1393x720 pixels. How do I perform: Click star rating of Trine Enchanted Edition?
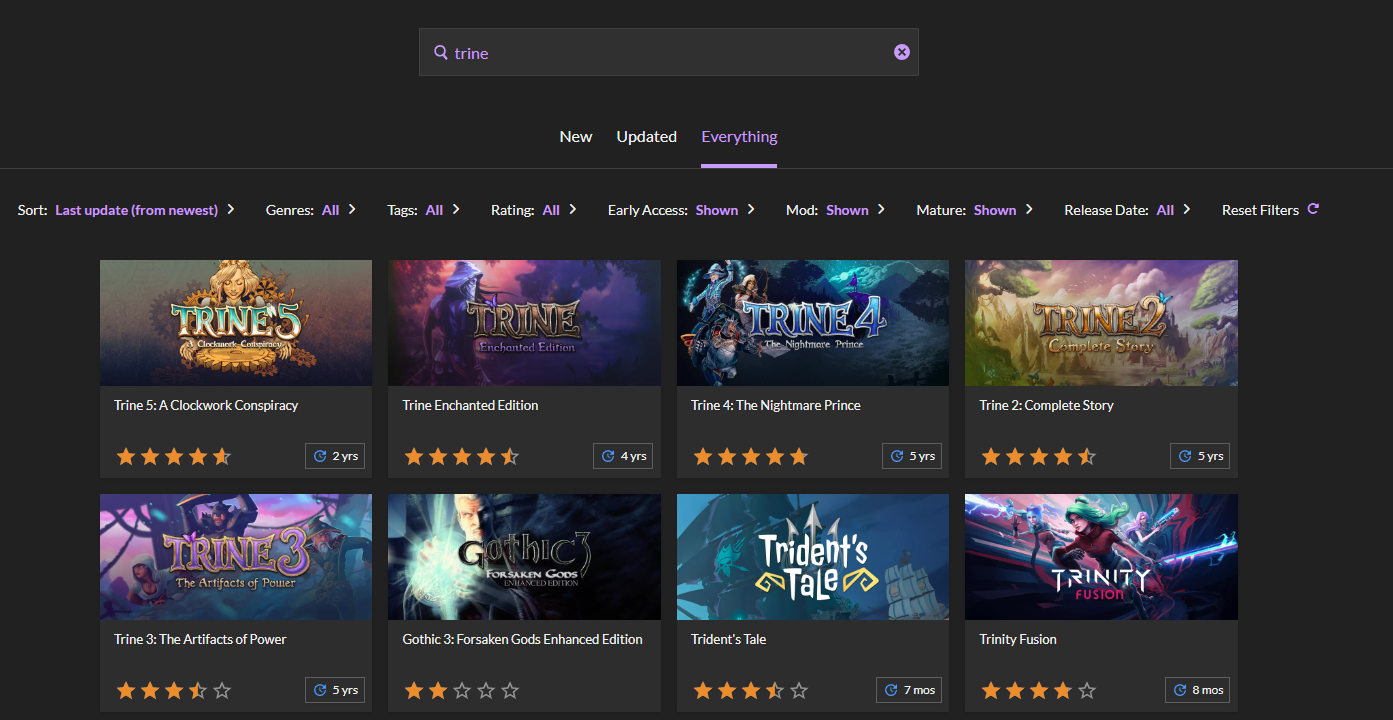[461, 457]
